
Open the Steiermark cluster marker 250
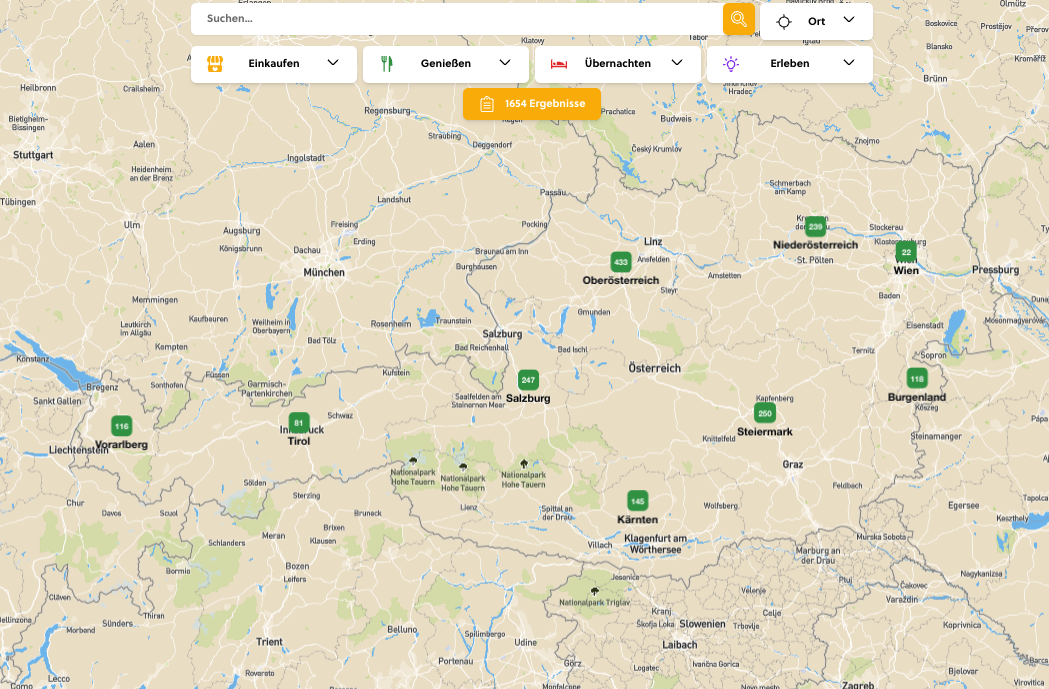765,413
